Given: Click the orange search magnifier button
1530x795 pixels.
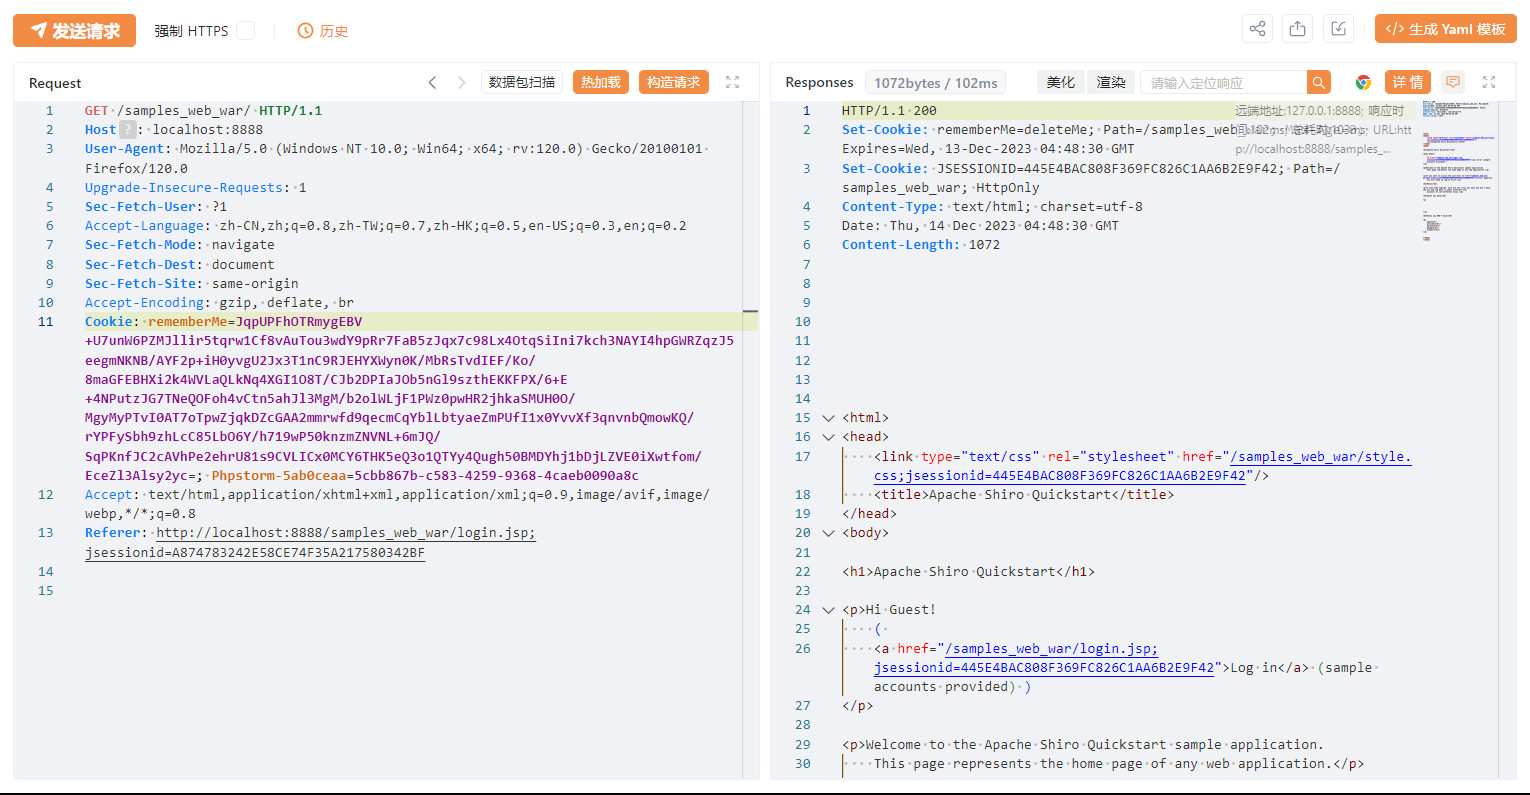Looking at the screenshot, I should click(1320, 82).
